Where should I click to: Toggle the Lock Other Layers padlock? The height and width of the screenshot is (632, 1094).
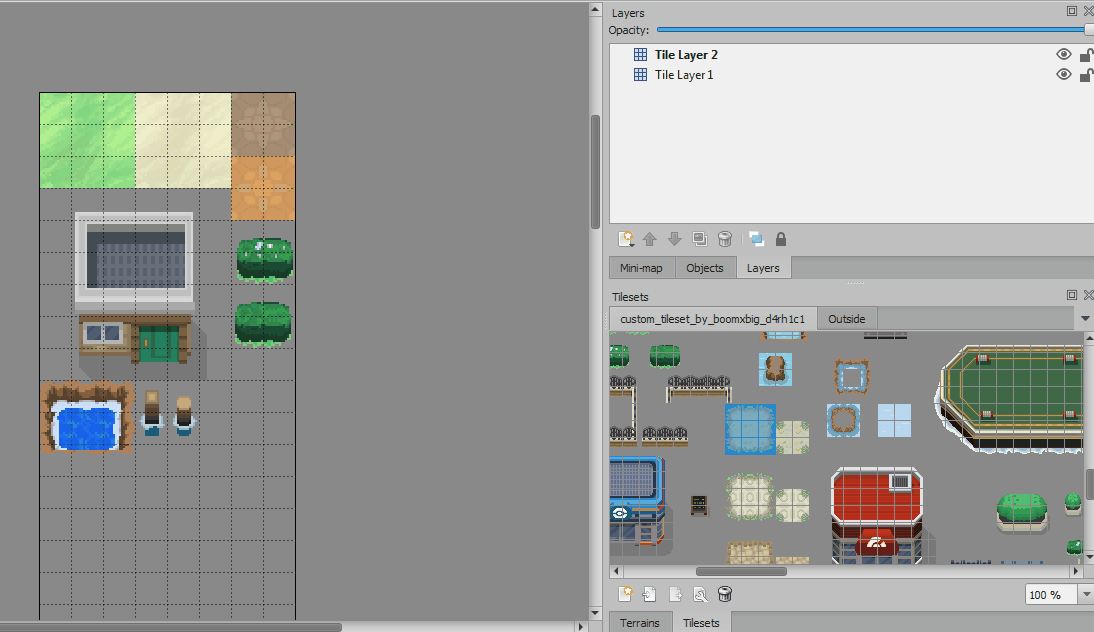781,239
